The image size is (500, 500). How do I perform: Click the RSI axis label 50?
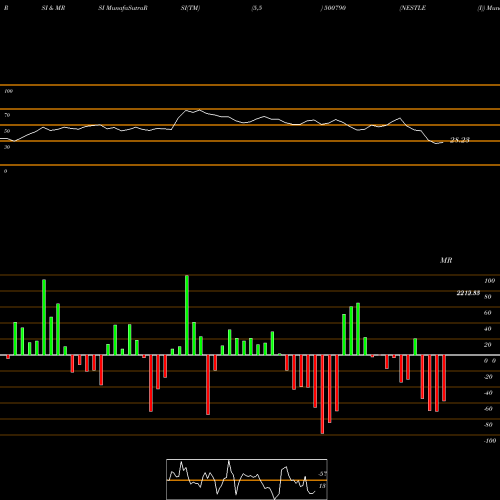(x=7, y=131)
